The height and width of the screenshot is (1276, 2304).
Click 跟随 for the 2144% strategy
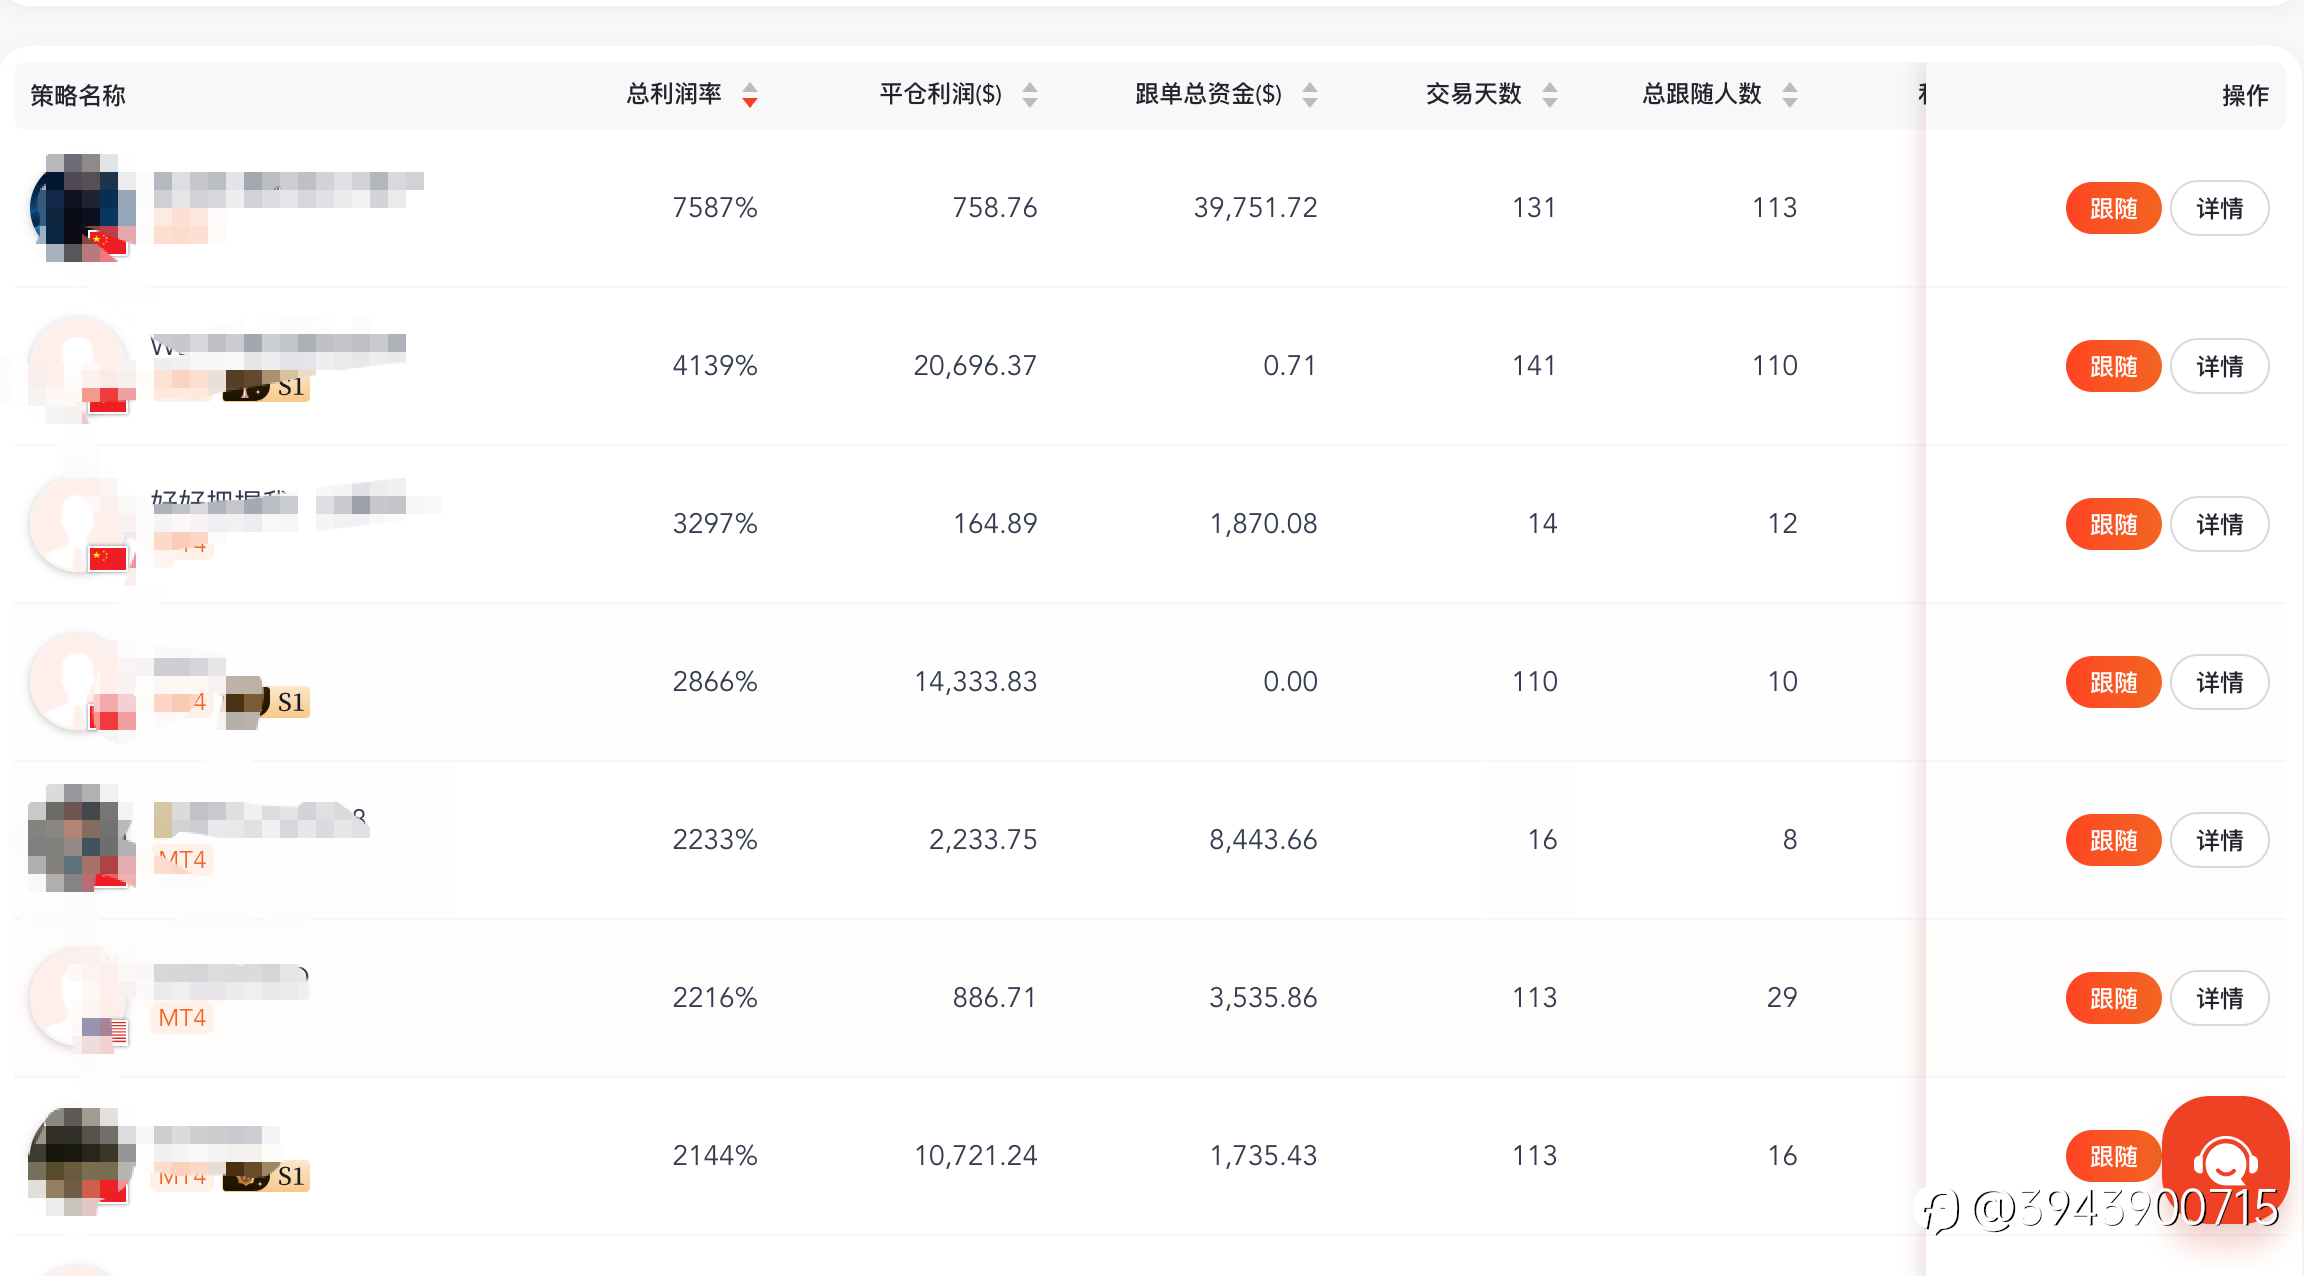(2113, 1156)
